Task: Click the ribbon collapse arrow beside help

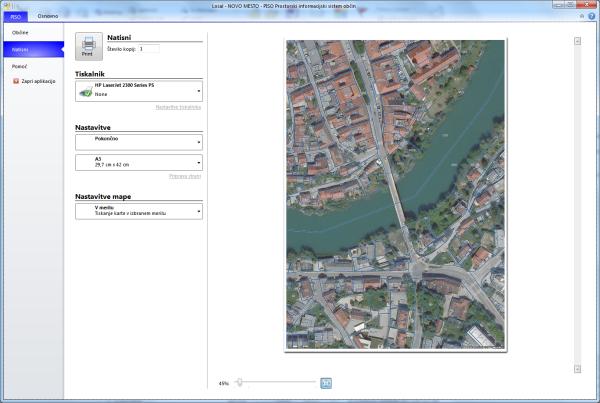Action: [x=583, y=15]
